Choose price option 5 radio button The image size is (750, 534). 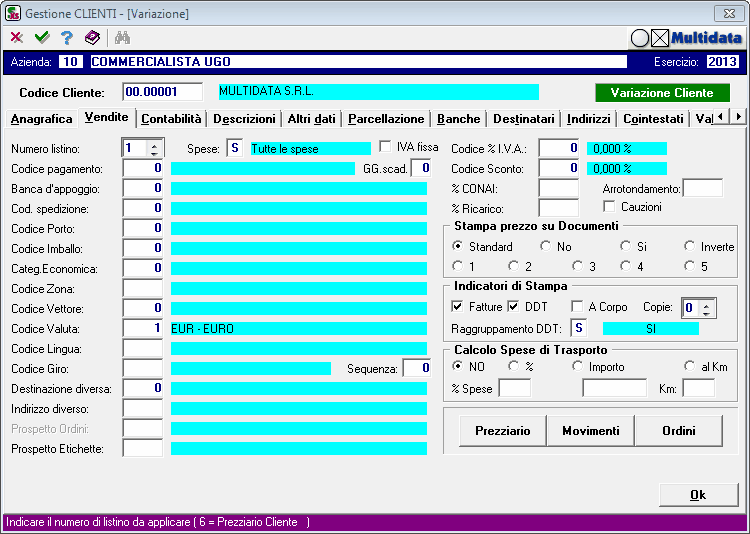click(x=689, y=266)
